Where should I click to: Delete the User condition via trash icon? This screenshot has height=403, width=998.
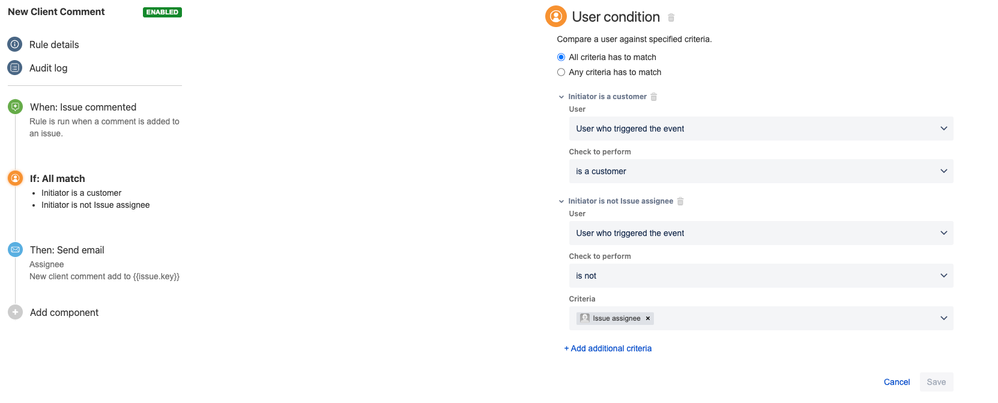pyautogui.click(x=671, y=18)
